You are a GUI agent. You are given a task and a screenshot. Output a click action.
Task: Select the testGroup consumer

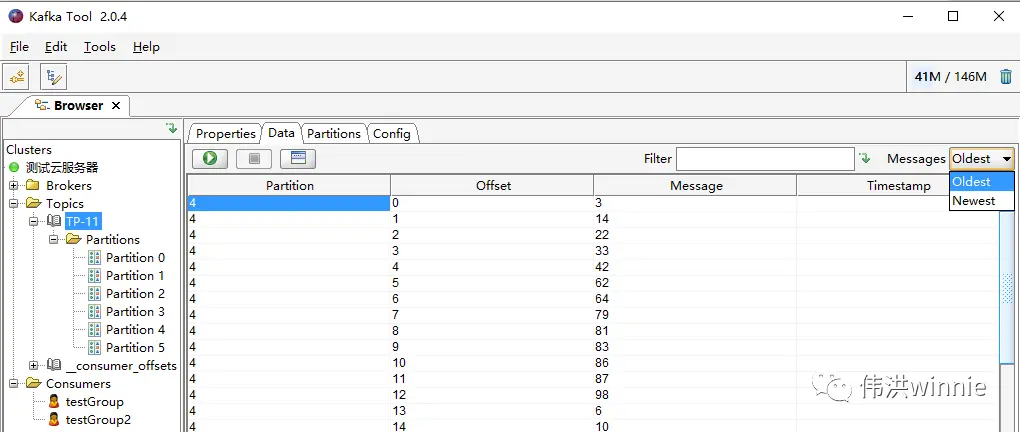[94, 402]
